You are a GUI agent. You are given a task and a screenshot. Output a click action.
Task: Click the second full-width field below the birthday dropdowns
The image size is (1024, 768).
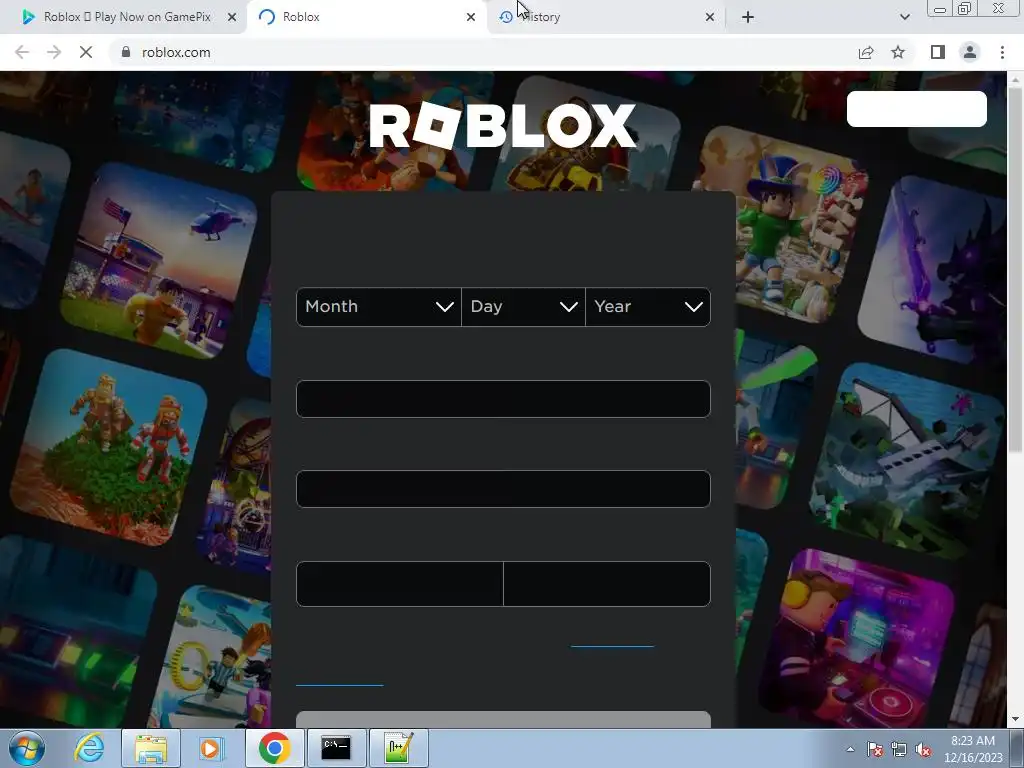(503, 489)
